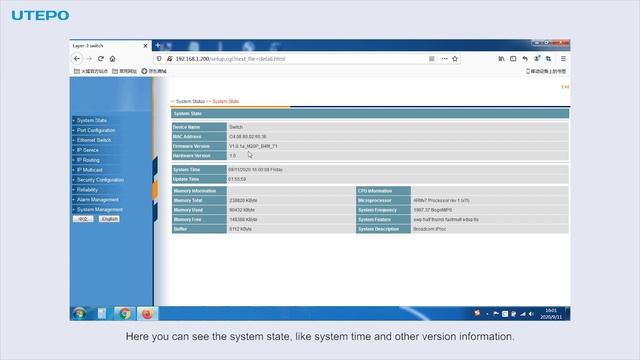
Task: Open the third bookmark with globe icon
Action: pos(154,71)
